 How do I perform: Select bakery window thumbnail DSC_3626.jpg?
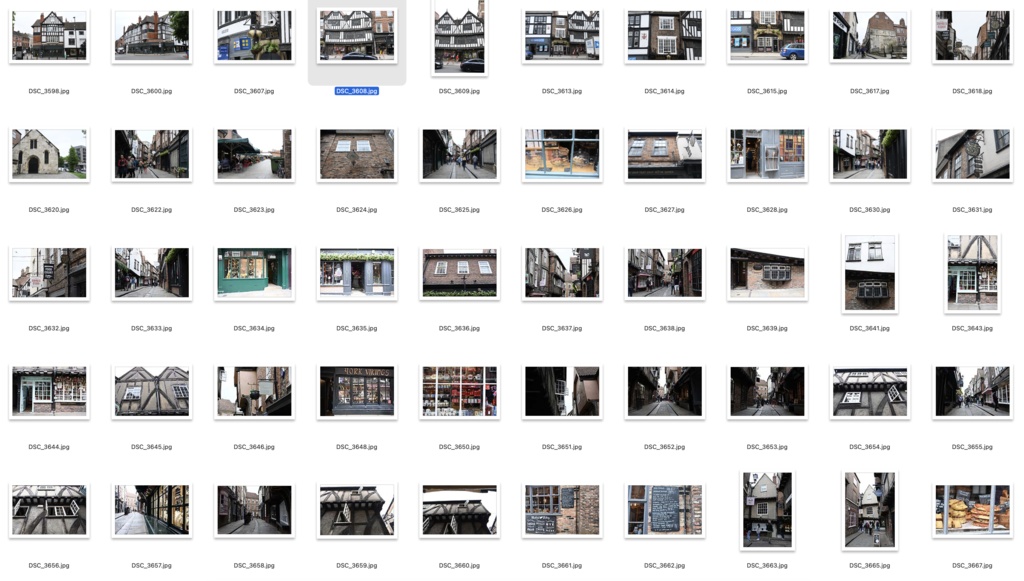tap(562, 155)
